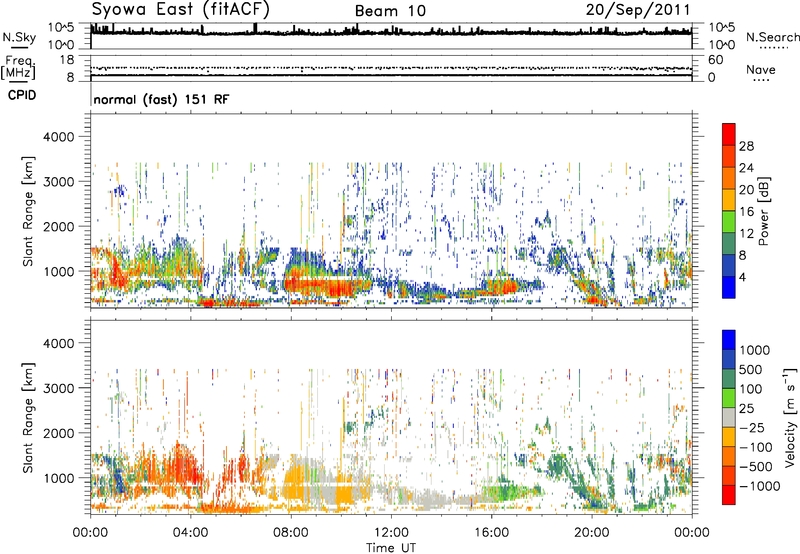
Task: Click the 'CPID' row label
Action: tap(22, 95)
